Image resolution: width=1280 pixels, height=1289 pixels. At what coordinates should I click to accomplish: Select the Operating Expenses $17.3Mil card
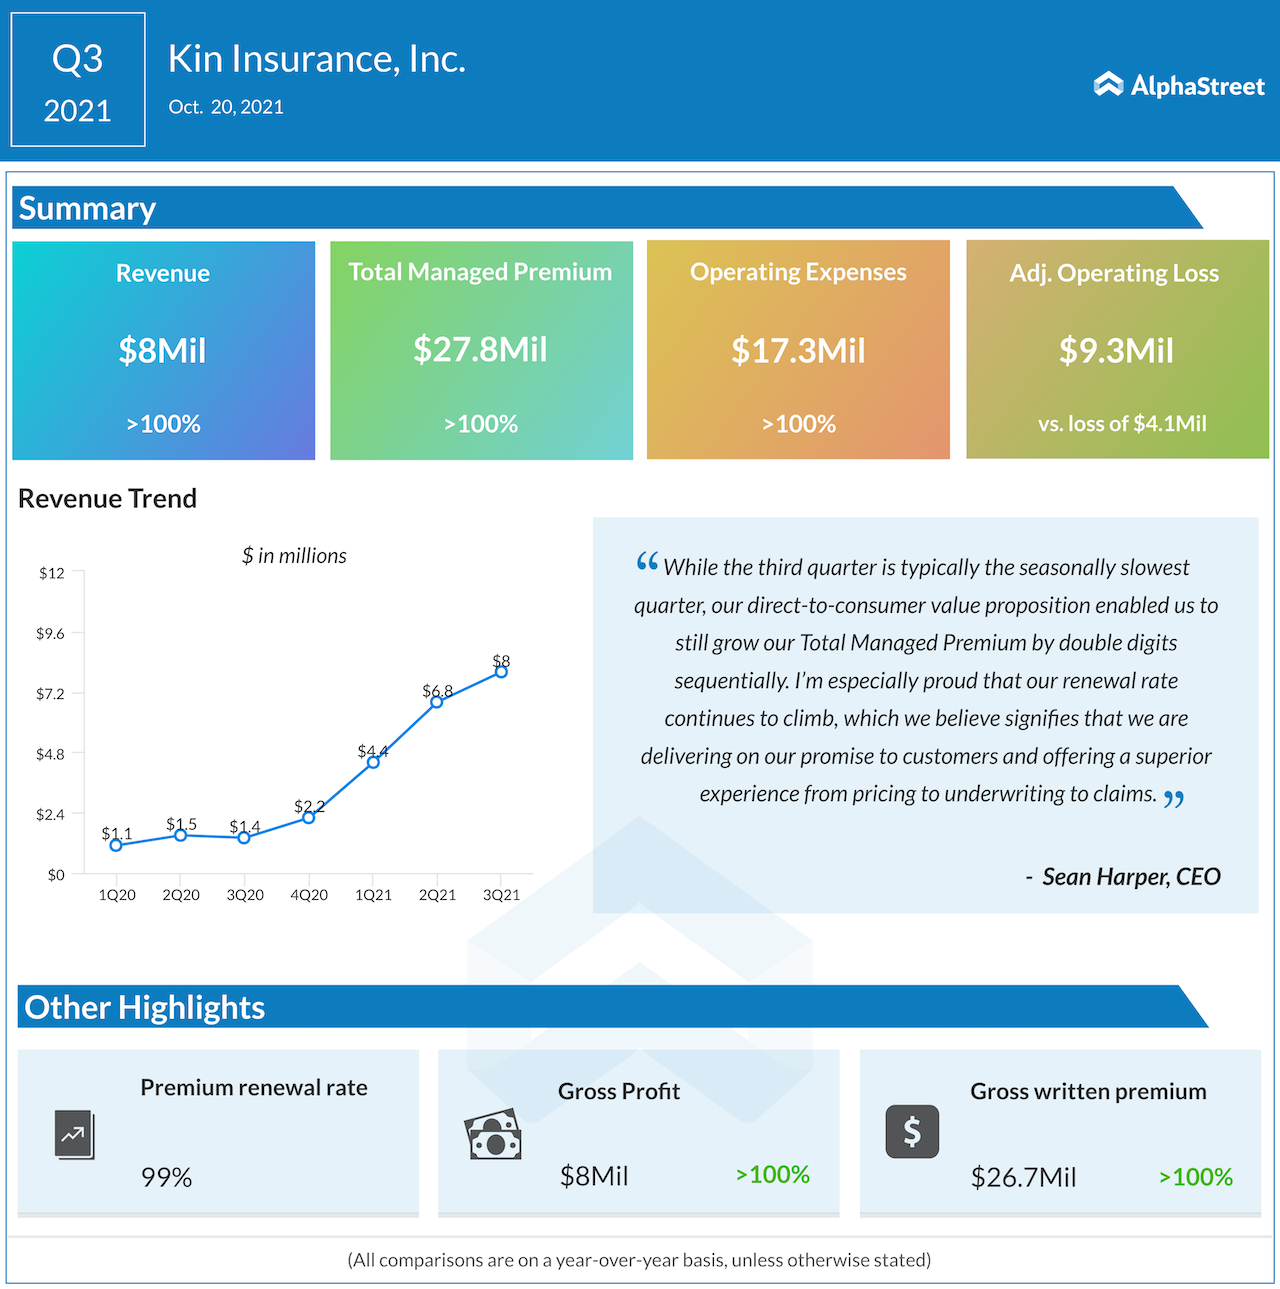(x=798, y=349)
